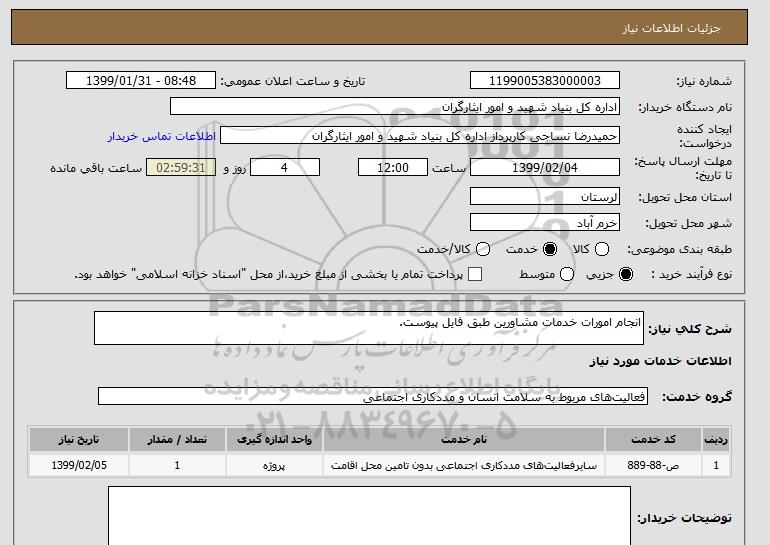The image size is (770, 545).
Task: Click the announcement date field 1399/01/31 - 08:48
Action: [141, 81]
